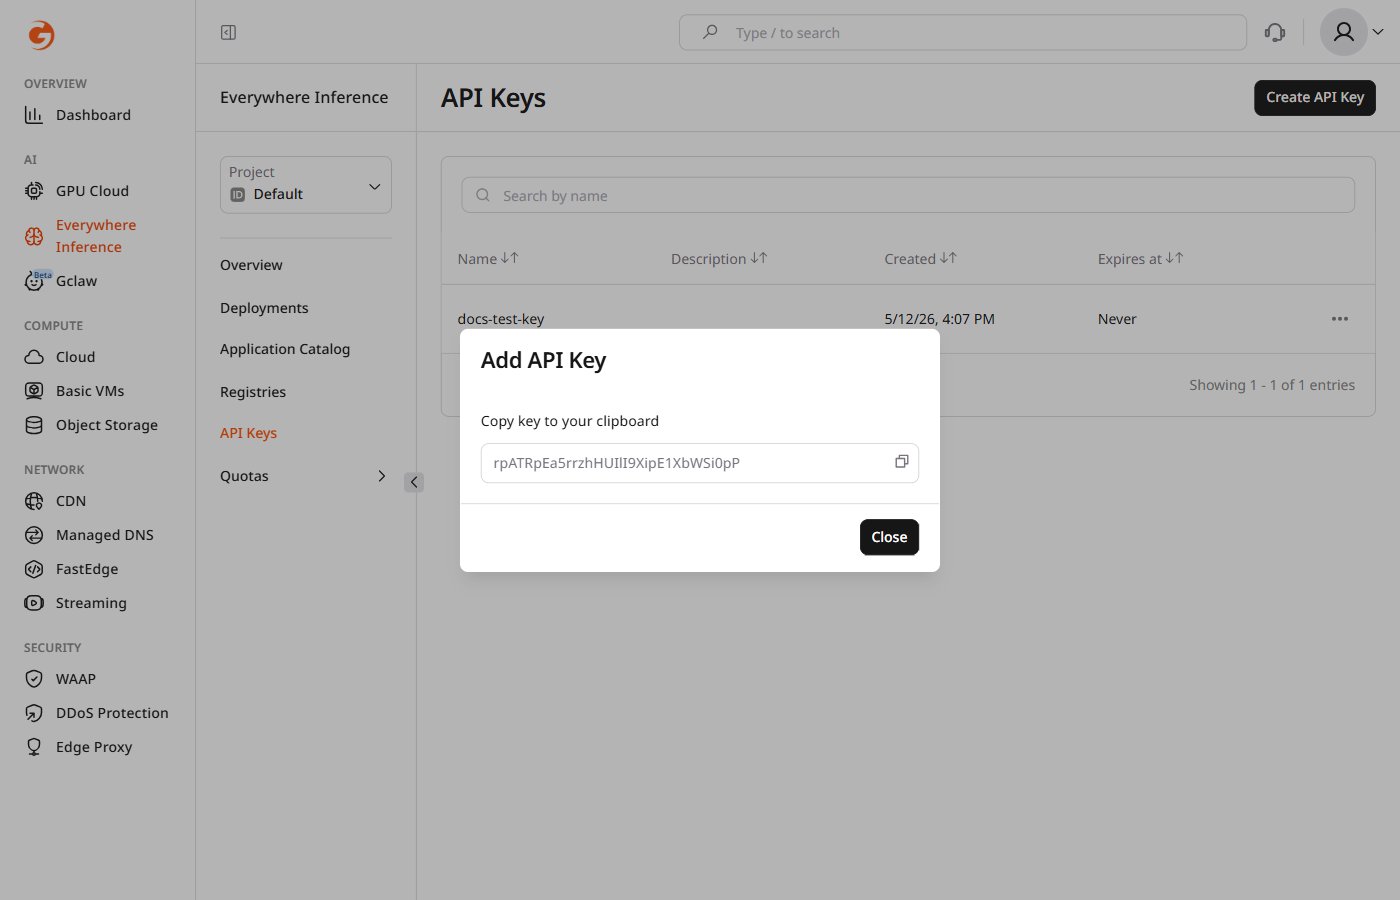Sort table by Name
This screenshot has height=900, width=1400.
(x=487, y=258)
